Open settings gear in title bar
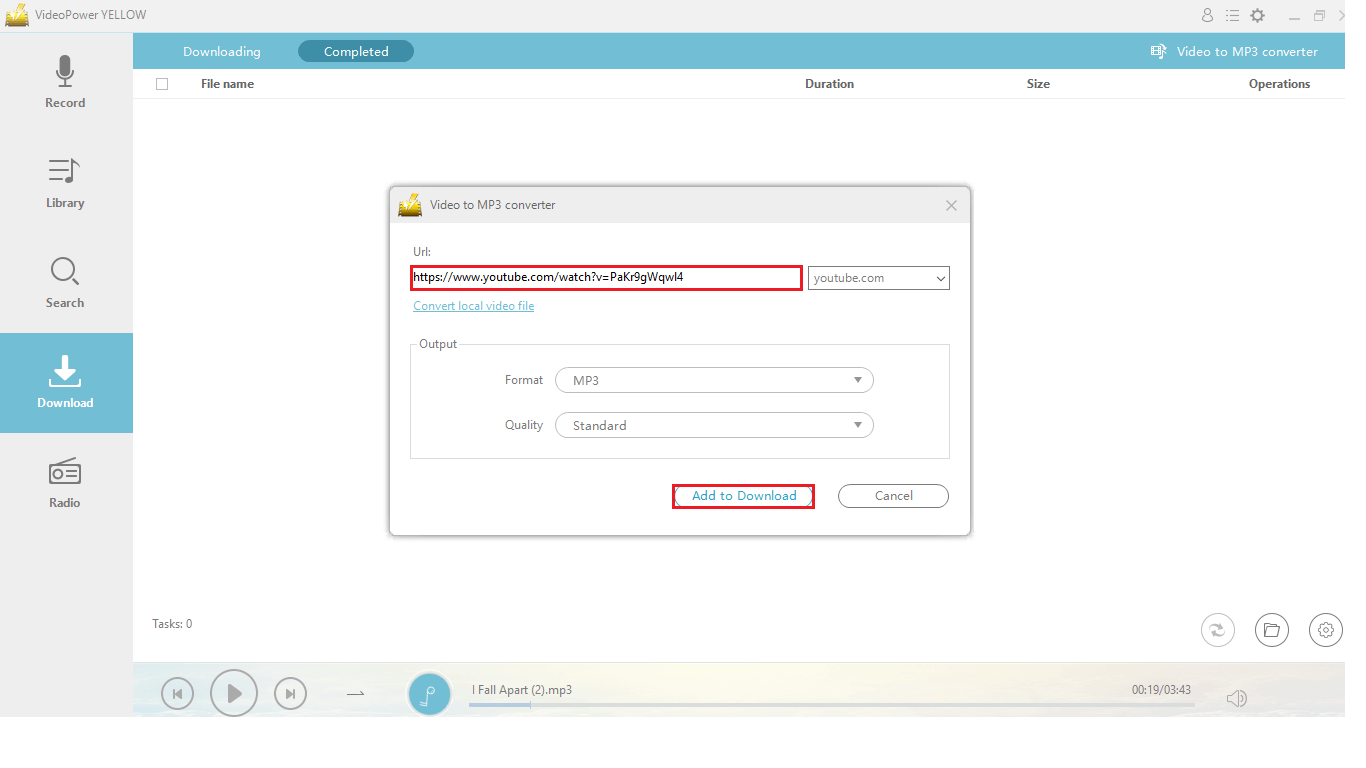This screenshot has height=768, width=1366. [1258, 15]
